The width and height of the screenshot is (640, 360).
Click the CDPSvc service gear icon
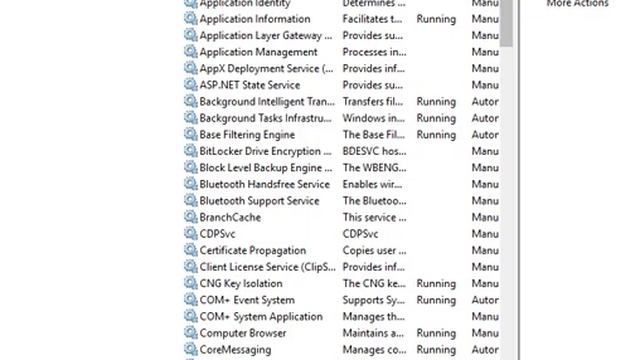pos(191,233)
